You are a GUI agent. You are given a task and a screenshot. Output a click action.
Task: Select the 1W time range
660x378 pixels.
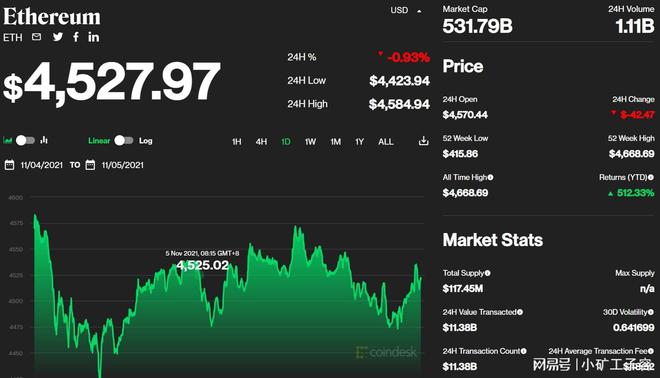tap(310, 142)
